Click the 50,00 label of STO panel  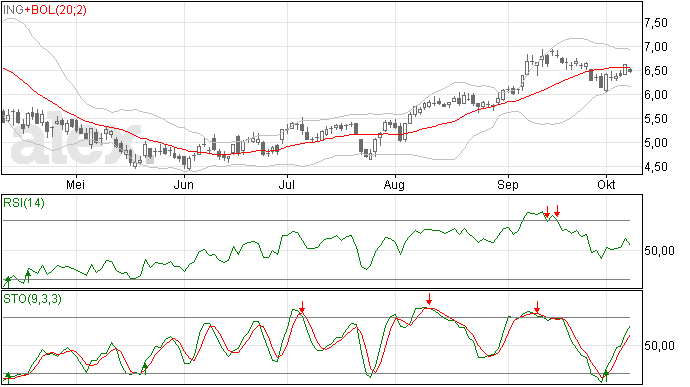click(x=659, y=346)
